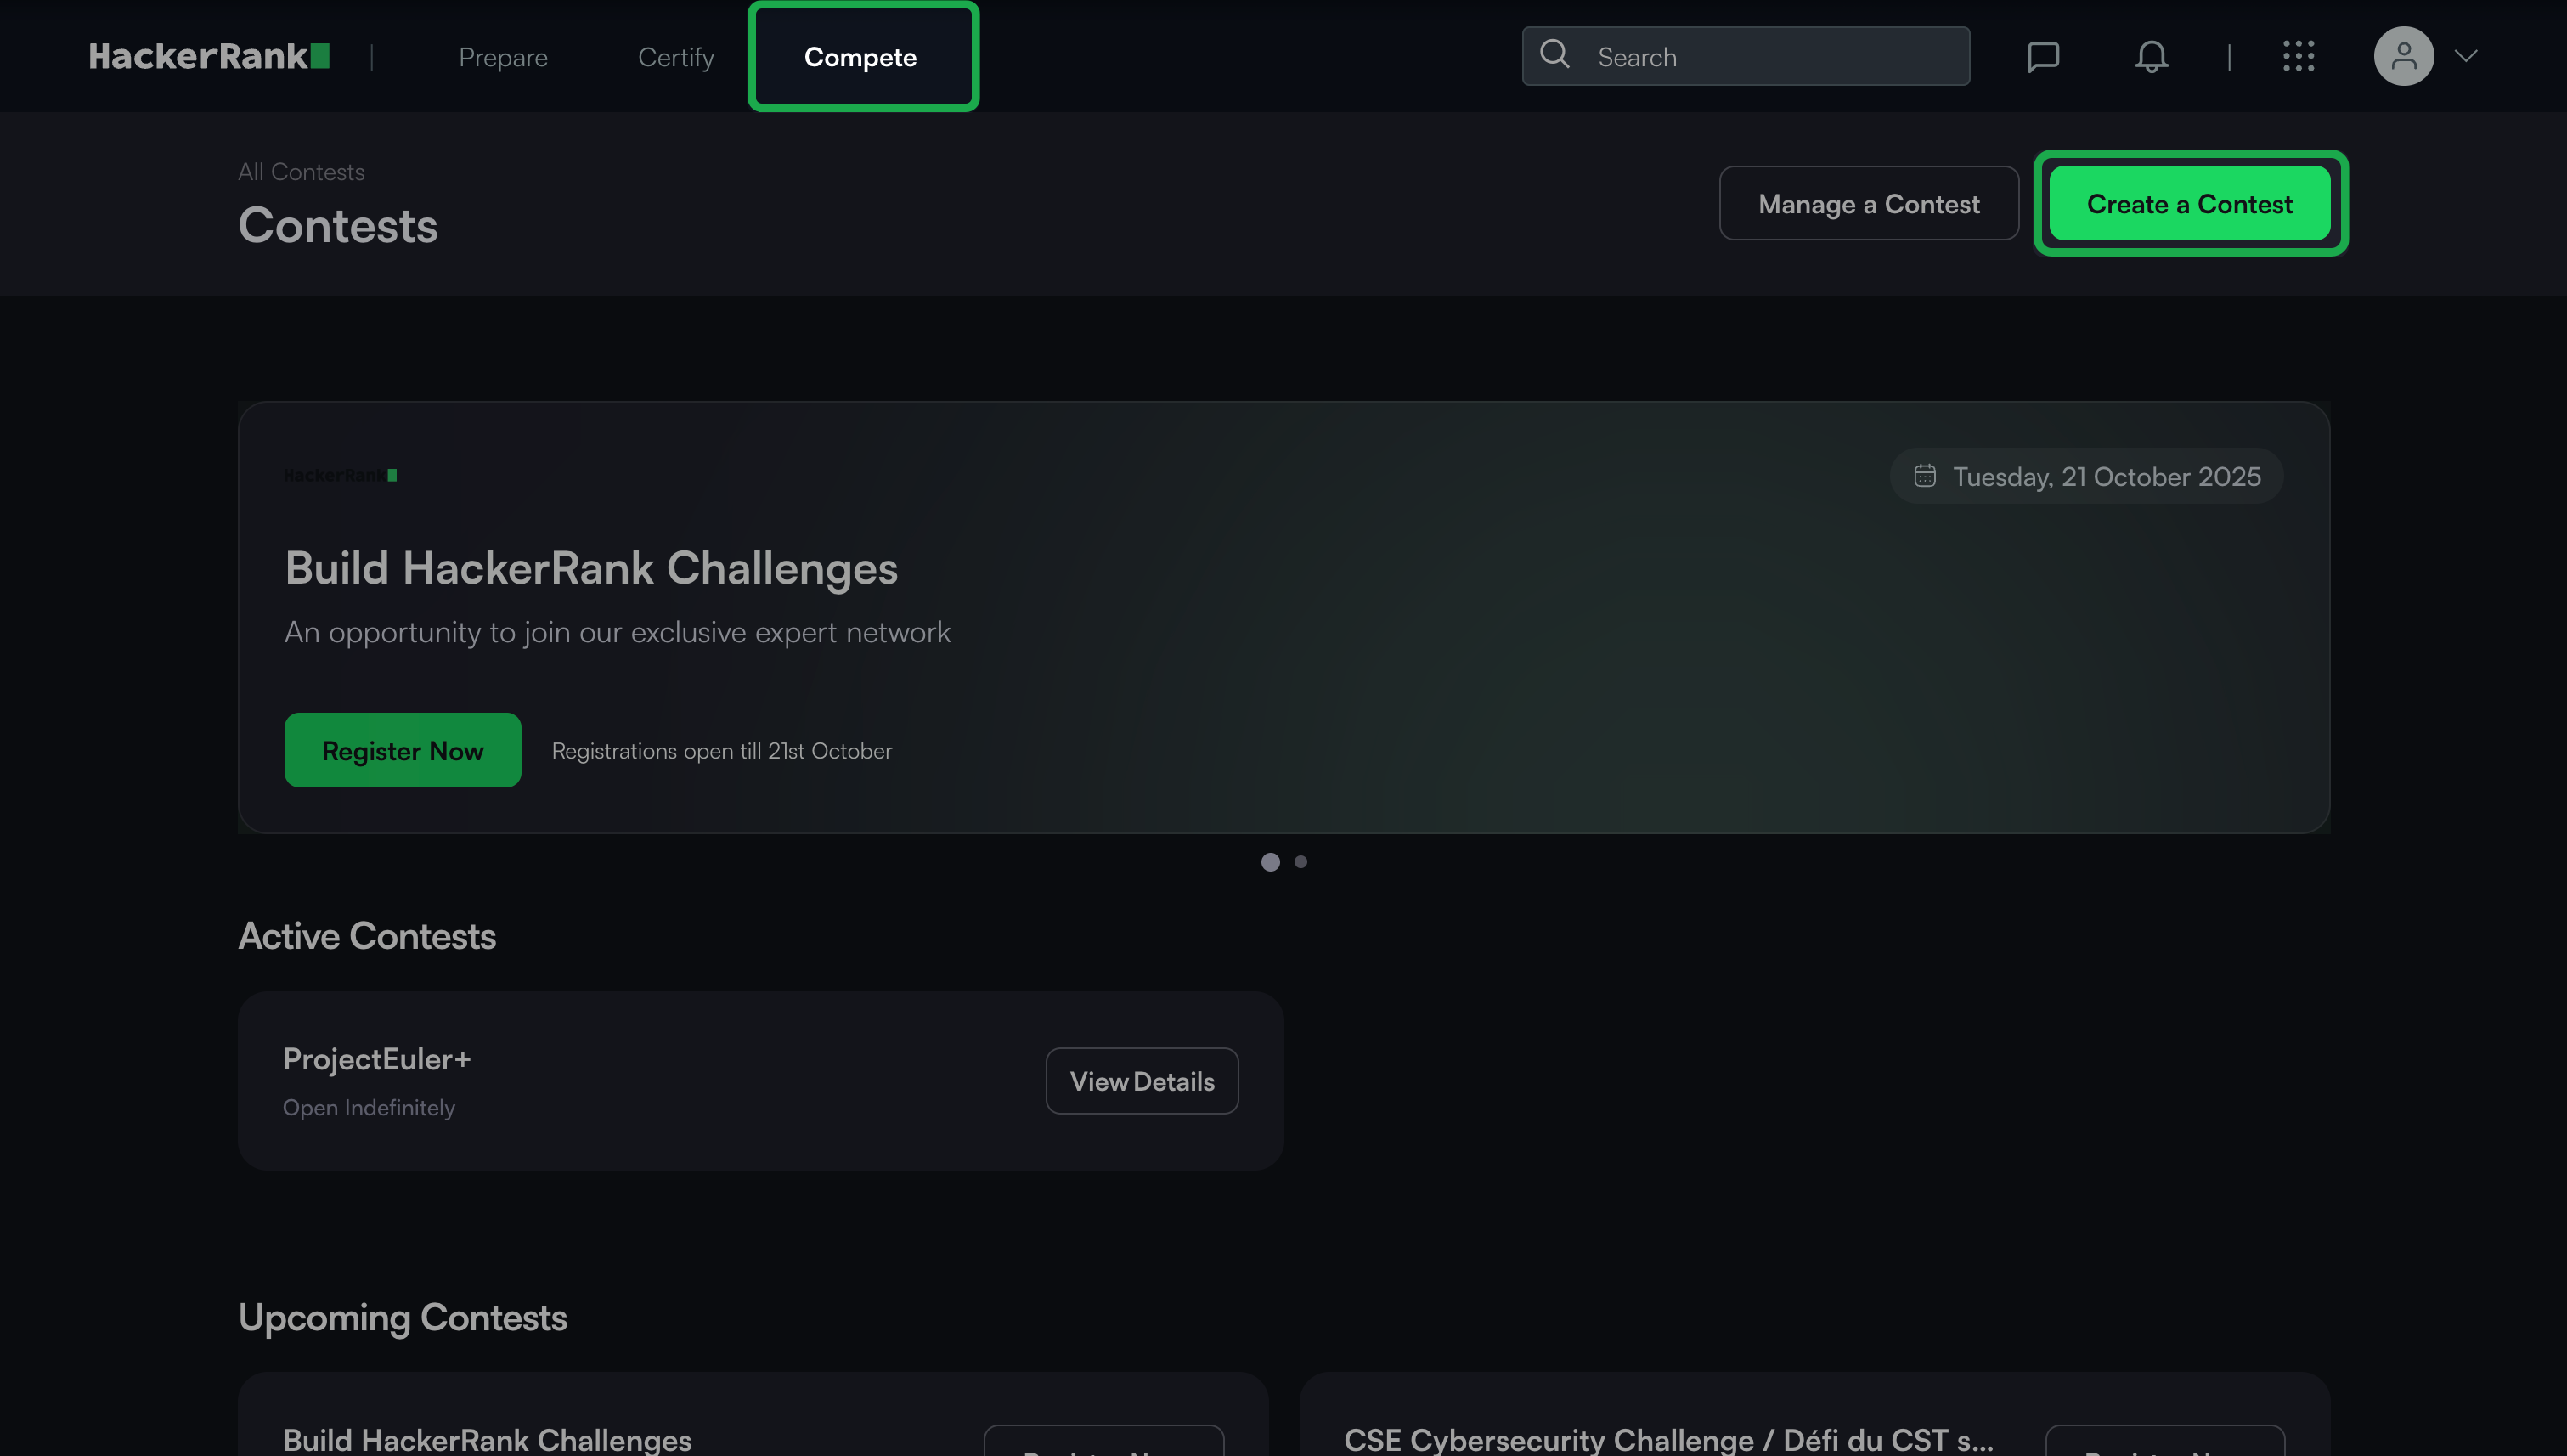View Details for ProjectEuler+
The image size is (2567, 1456).
point(1142,1081)
